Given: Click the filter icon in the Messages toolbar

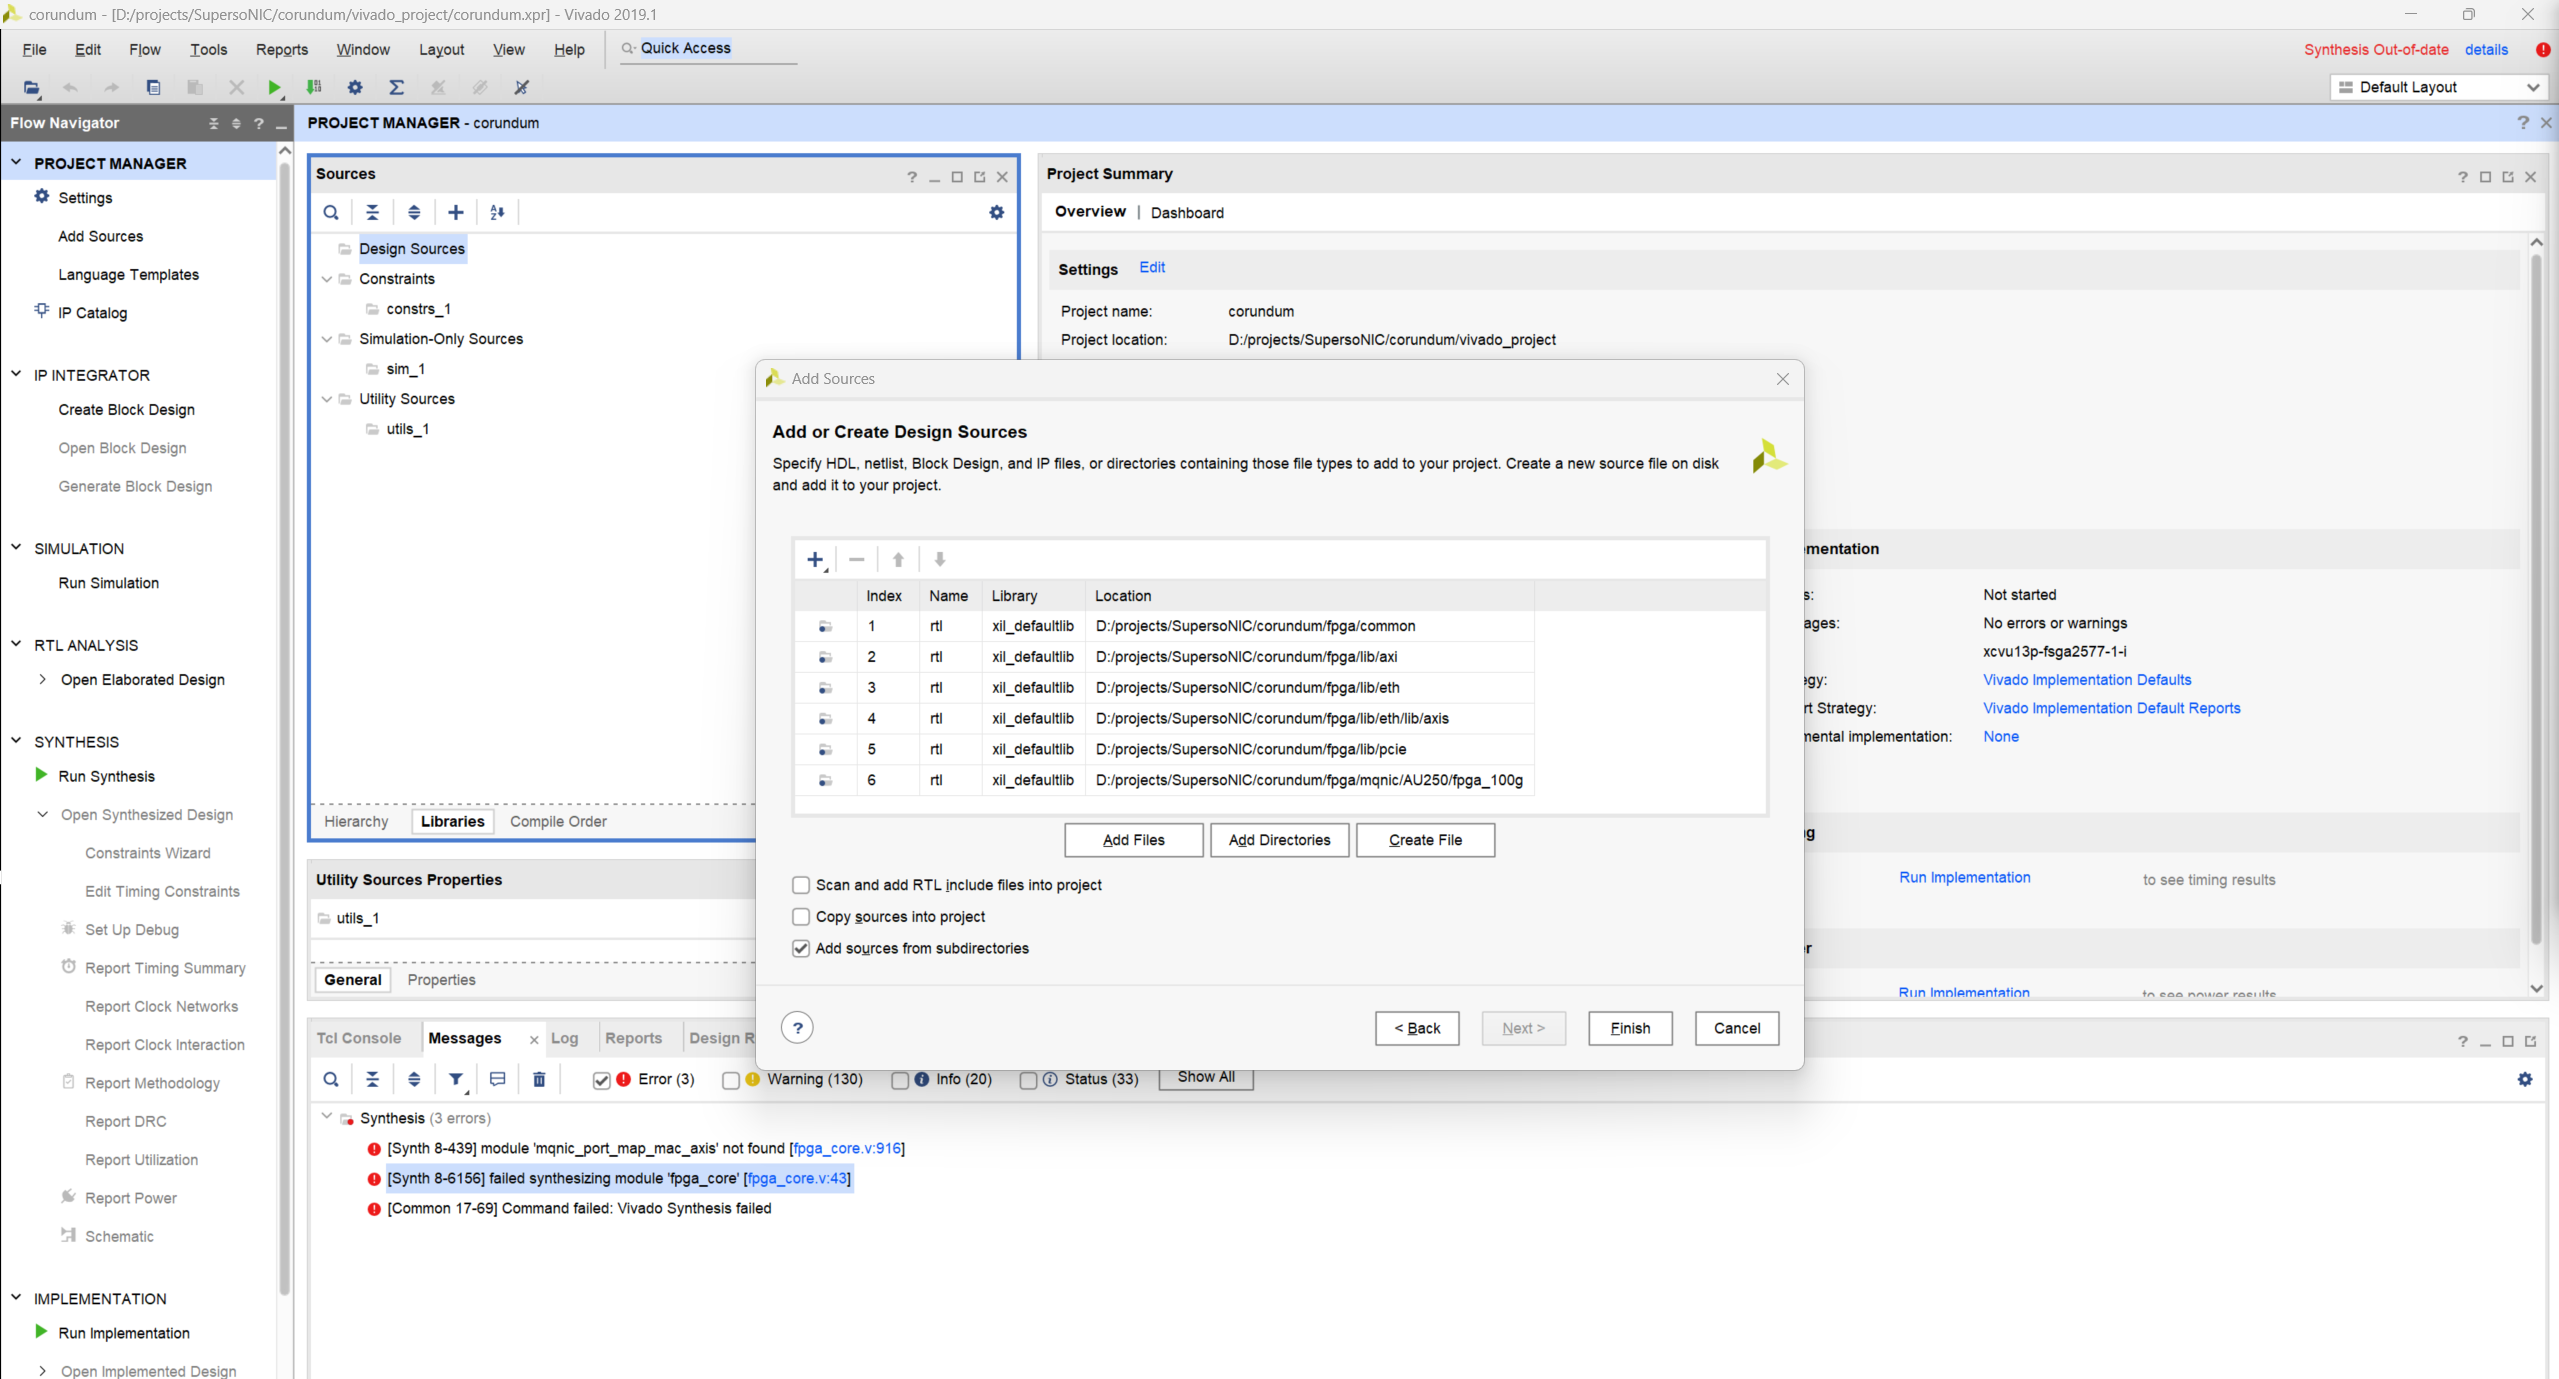Looking at the screenshot, I should tap(456, 1079).
